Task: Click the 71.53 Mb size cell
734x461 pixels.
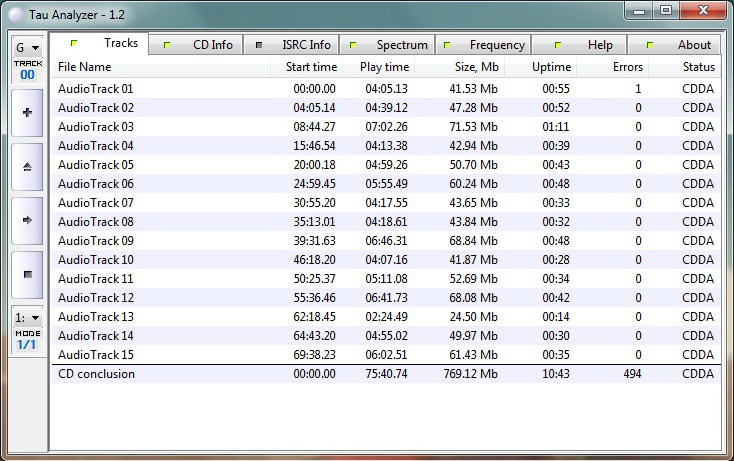Action: (473, 127)
